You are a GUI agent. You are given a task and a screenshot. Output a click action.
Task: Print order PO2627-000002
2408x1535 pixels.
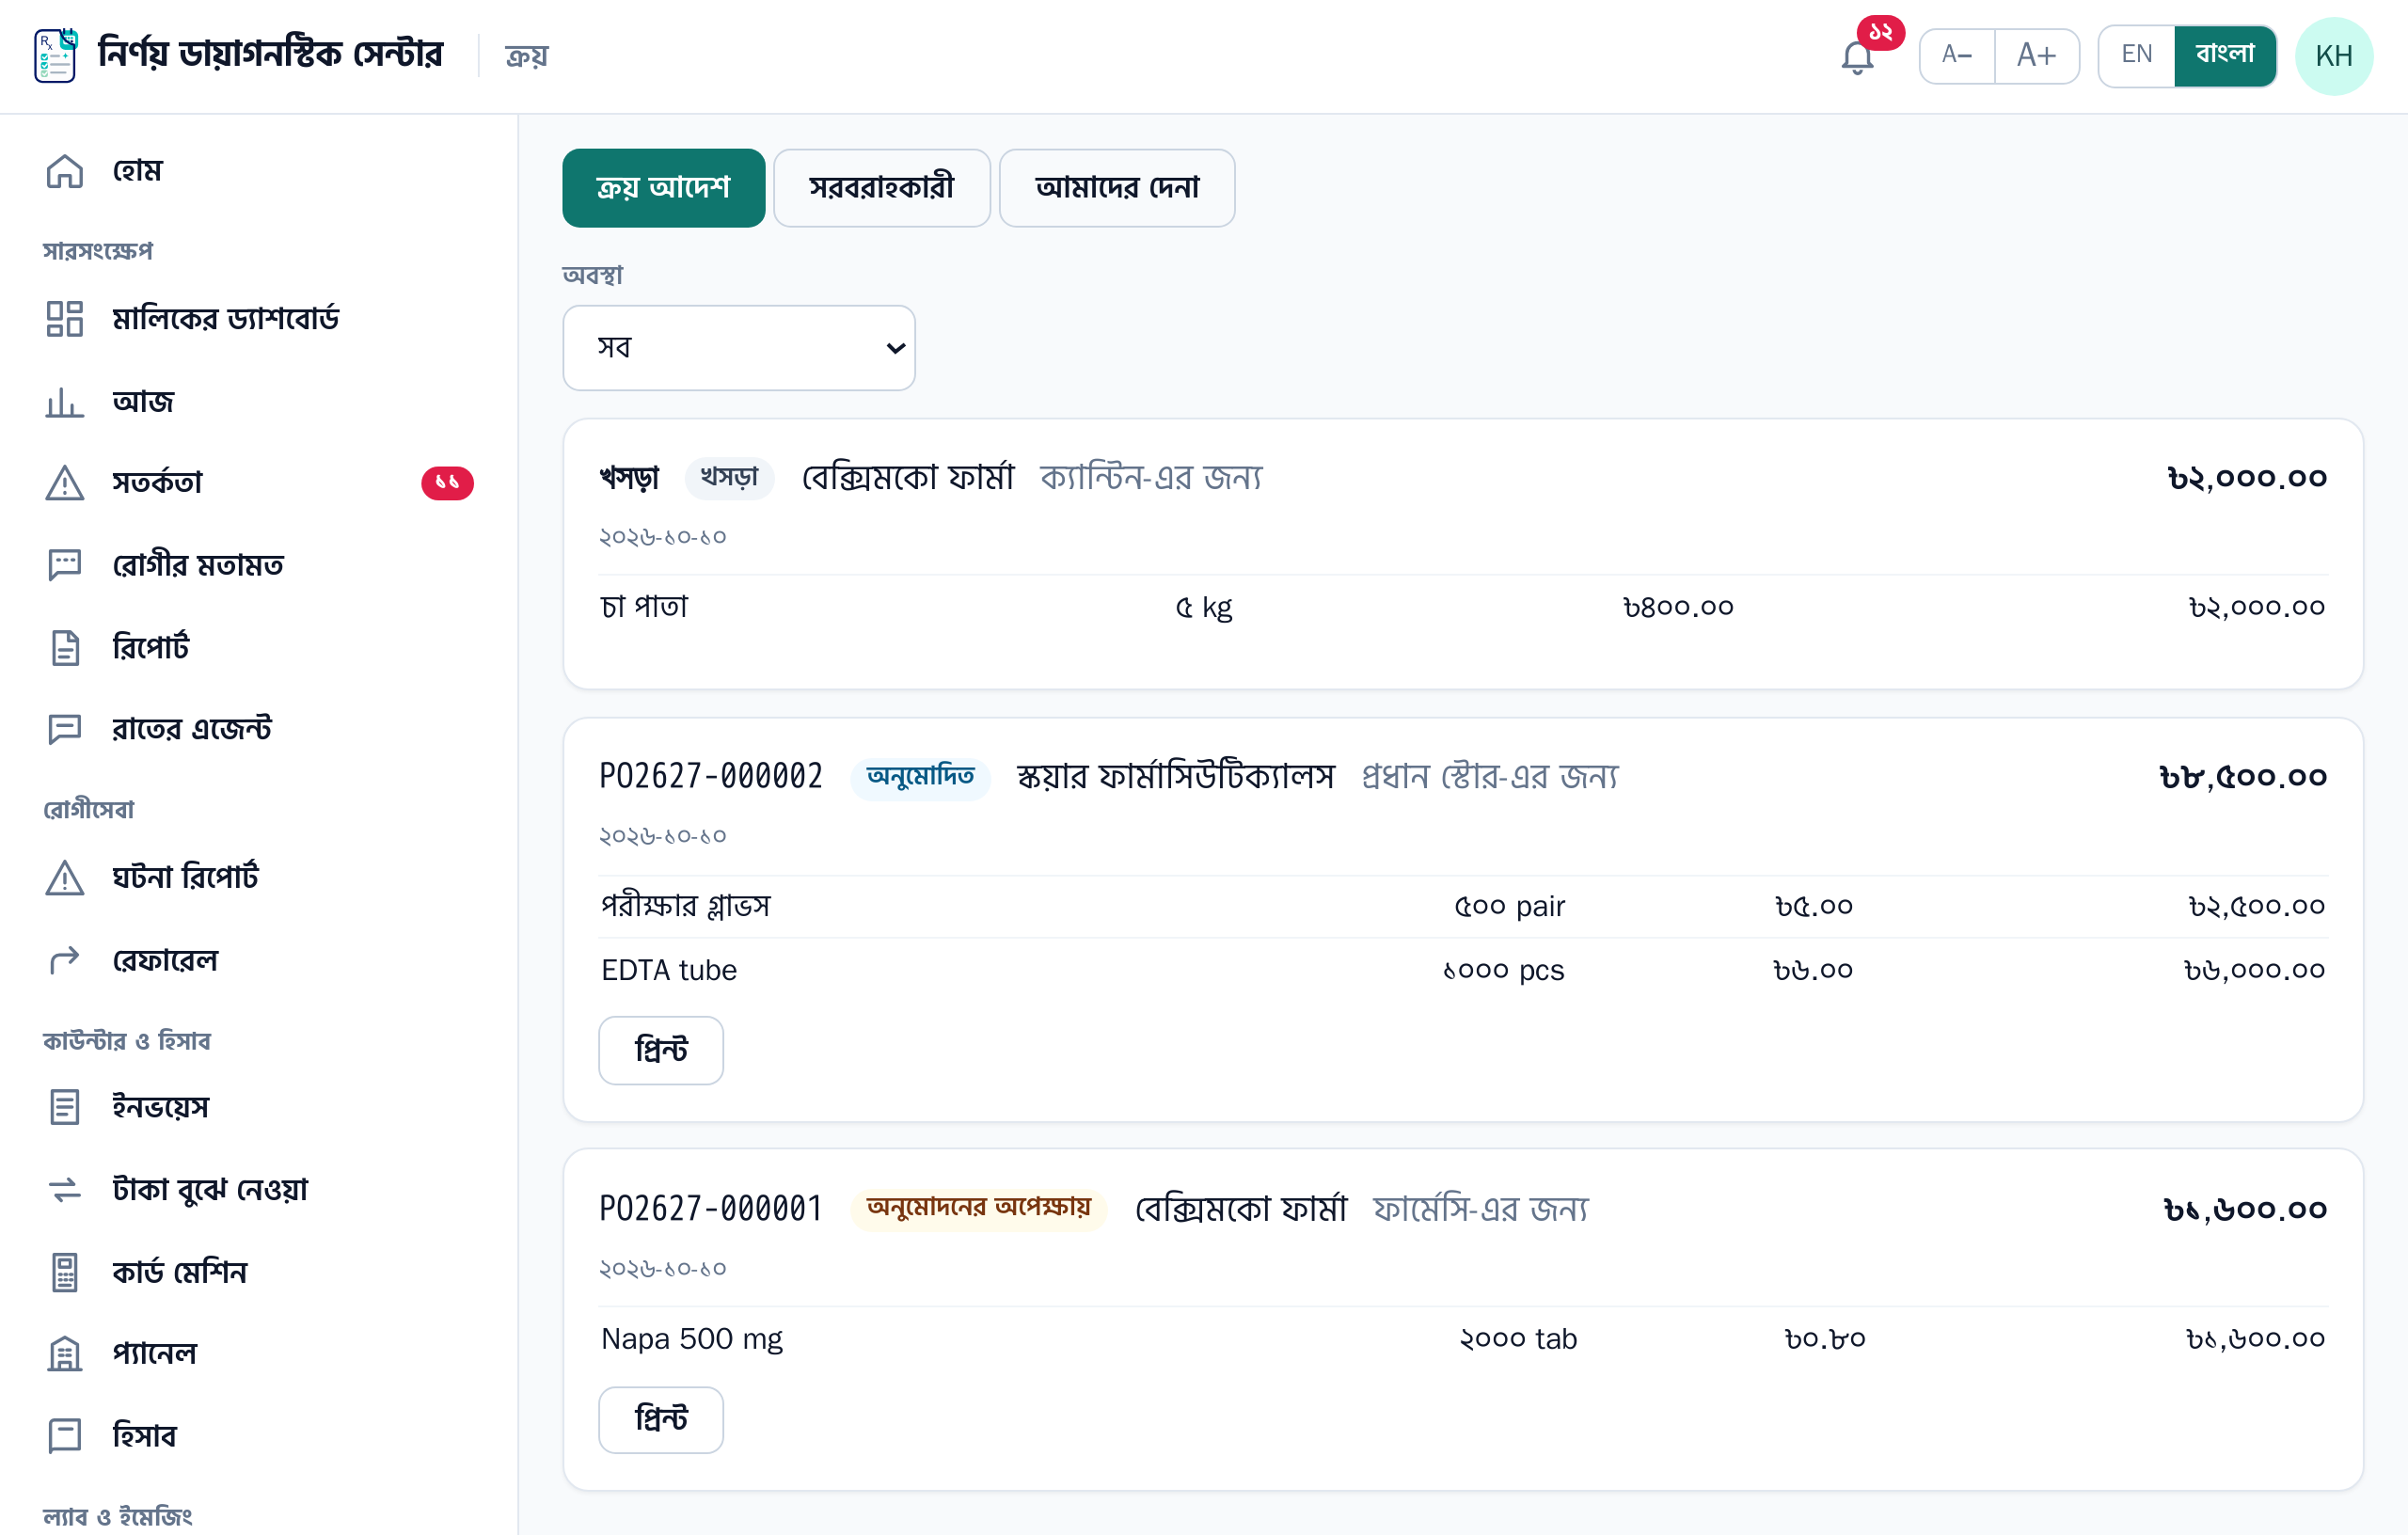[x=661, y=1050]
